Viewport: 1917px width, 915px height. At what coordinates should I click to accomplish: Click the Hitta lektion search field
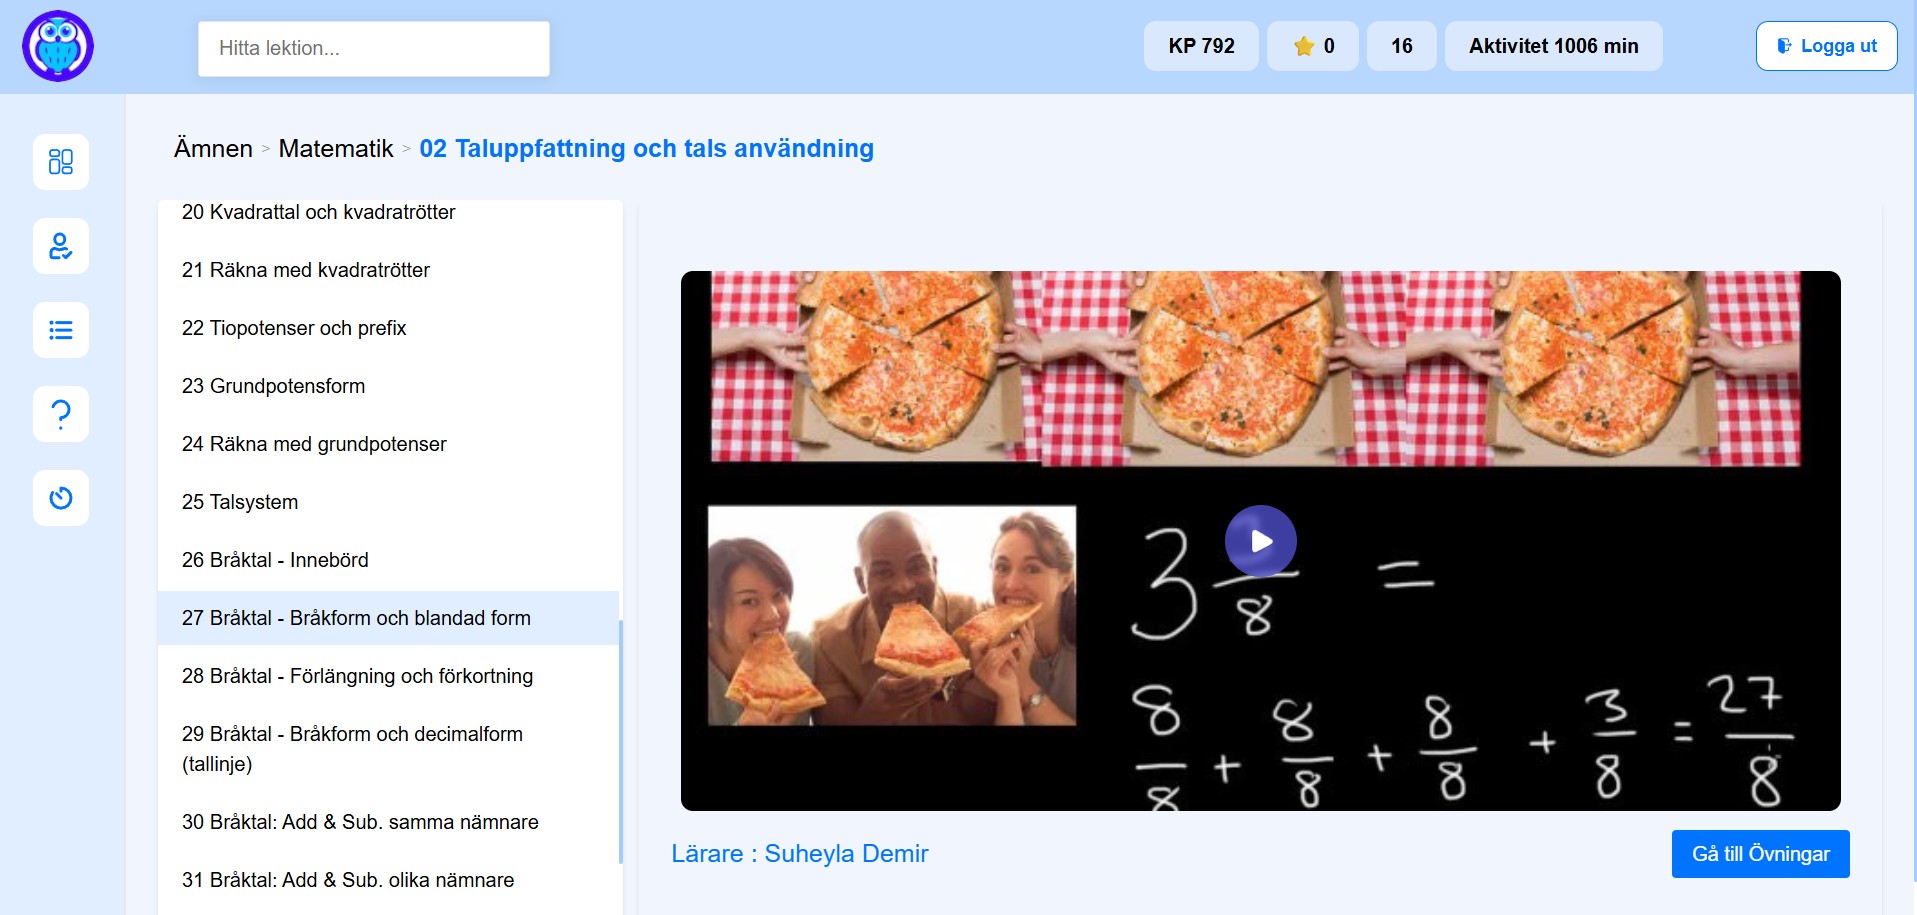click(374, 48)
